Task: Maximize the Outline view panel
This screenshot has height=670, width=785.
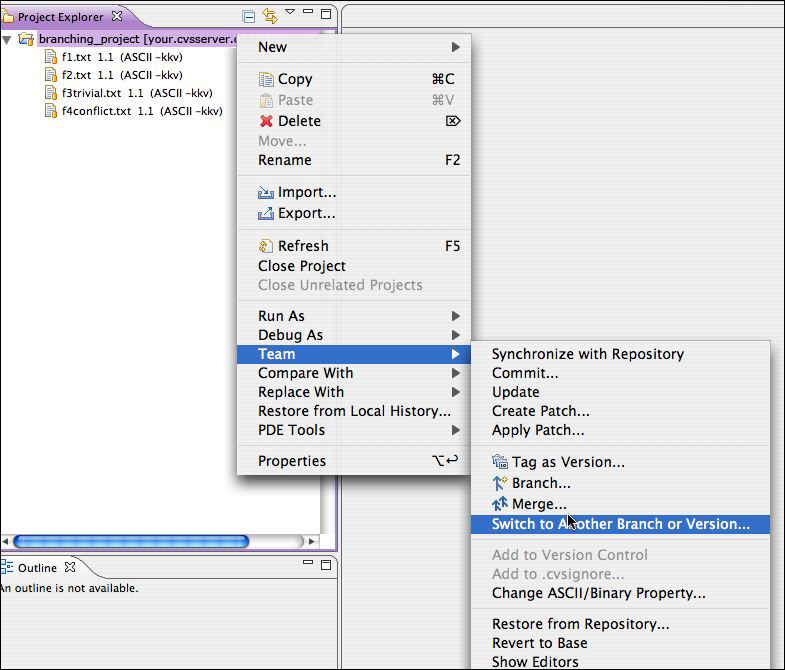Action: coord(326,567)
